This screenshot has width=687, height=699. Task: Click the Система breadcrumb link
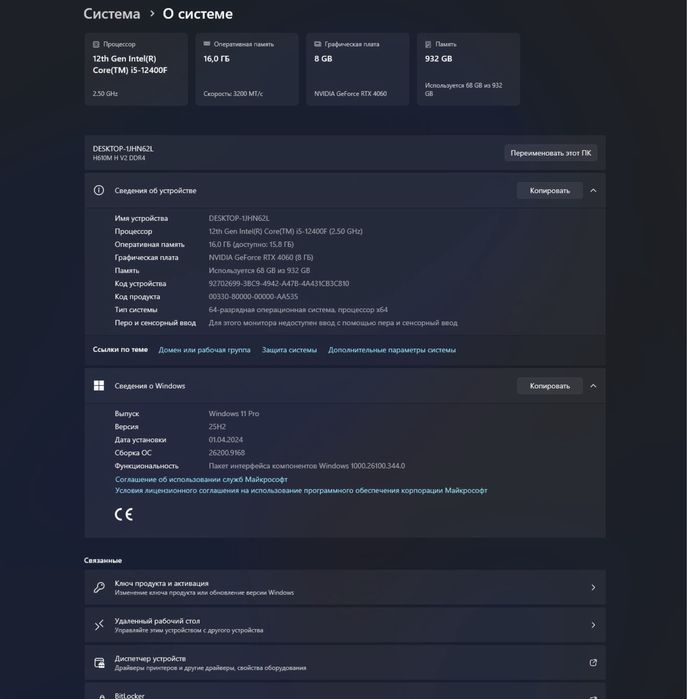[111, 14]
